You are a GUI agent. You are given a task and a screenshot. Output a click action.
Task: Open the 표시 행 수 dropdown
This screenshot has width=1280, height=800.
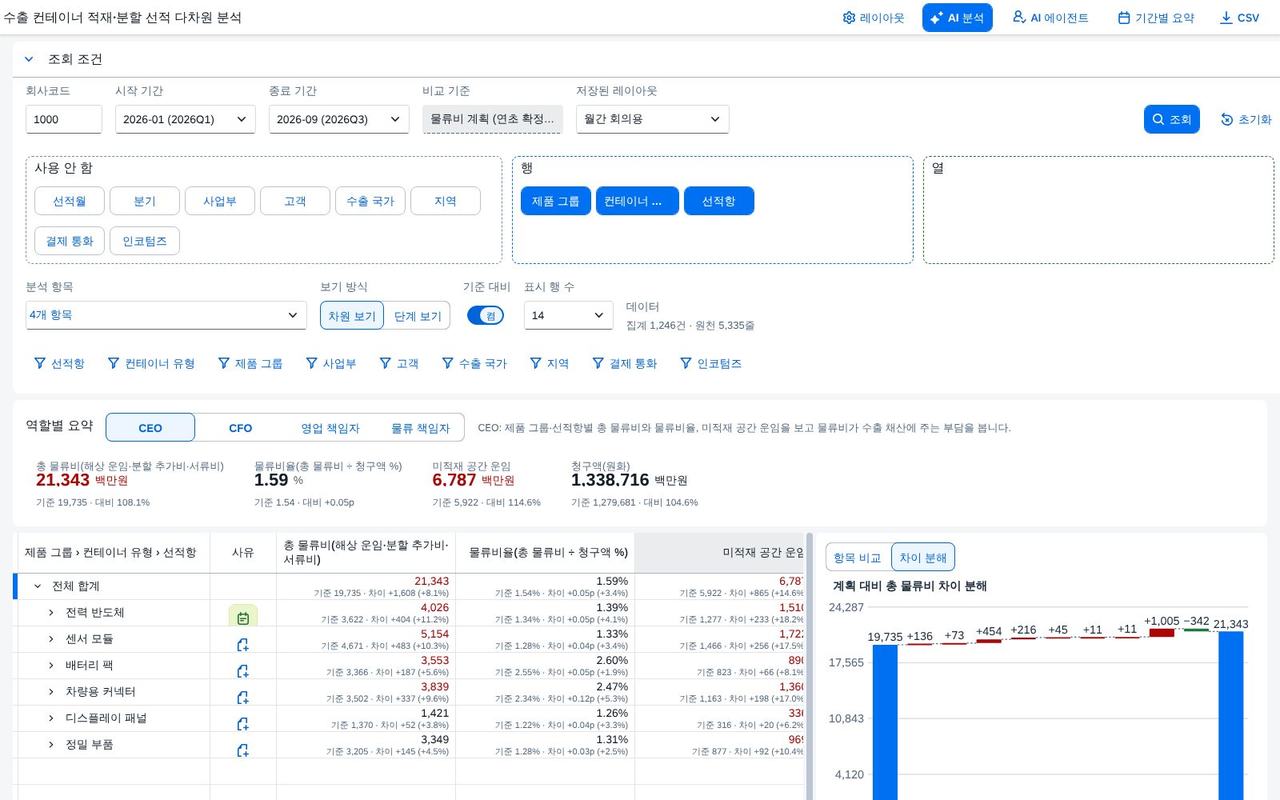[x=569, y=315]
